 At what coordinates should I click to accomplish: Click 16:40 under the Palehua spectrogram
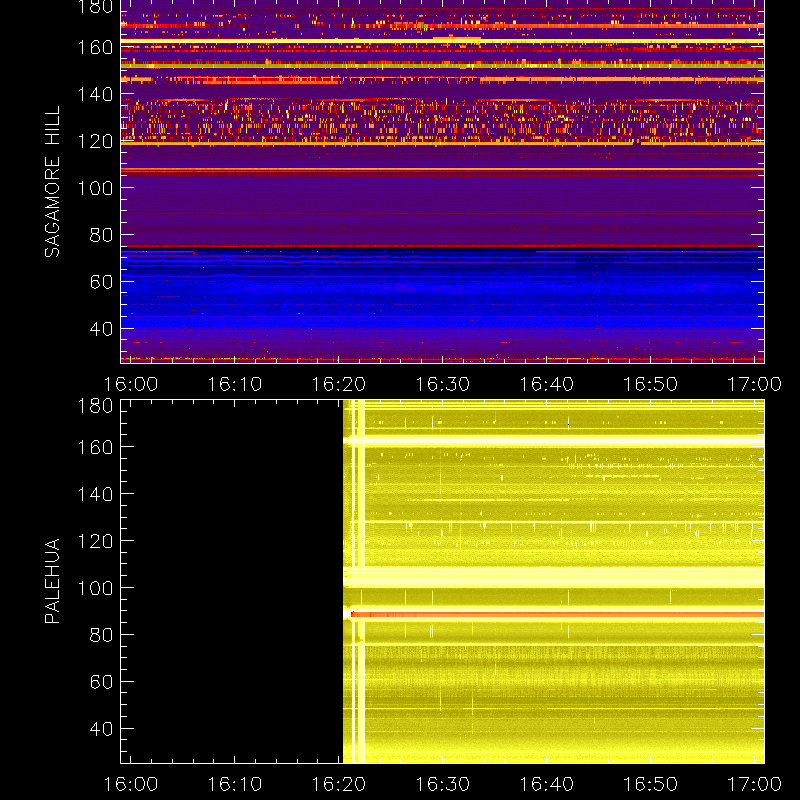[x=546, y=784]
